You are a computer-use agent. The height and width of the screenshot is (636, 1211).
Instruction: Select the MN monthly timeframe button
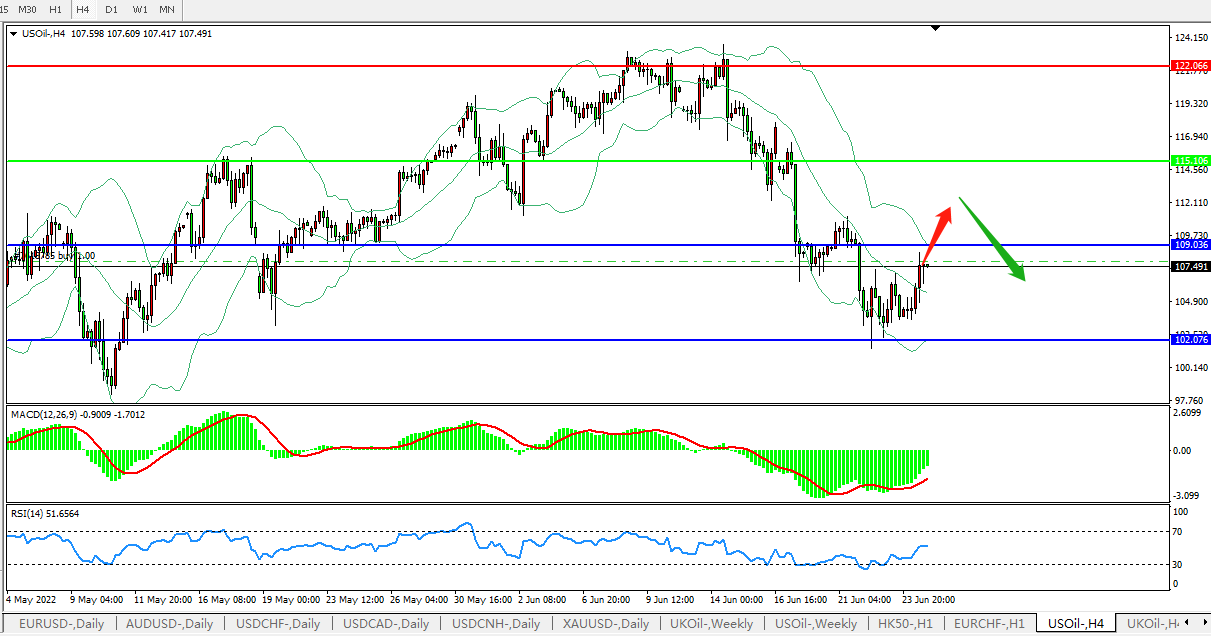167,9
